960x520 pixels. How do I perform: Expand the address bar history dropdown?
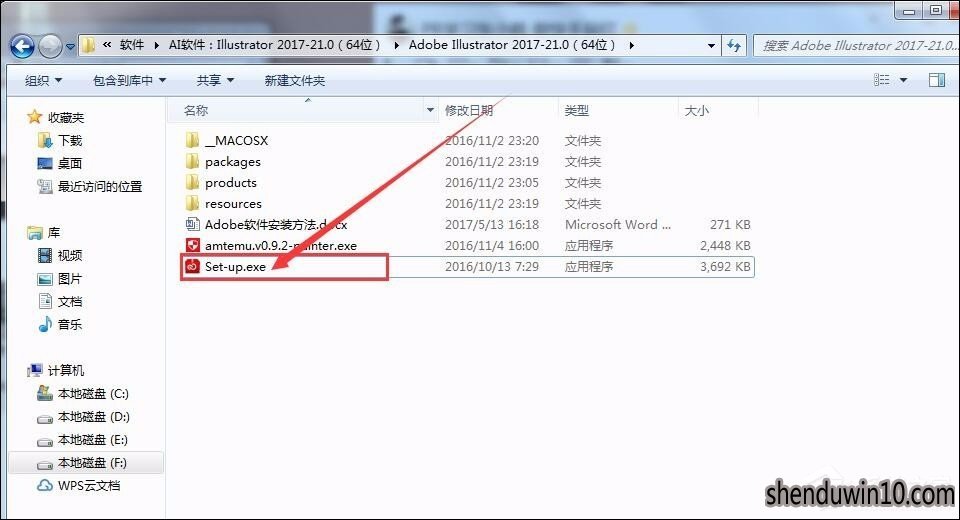pos(711,45)
